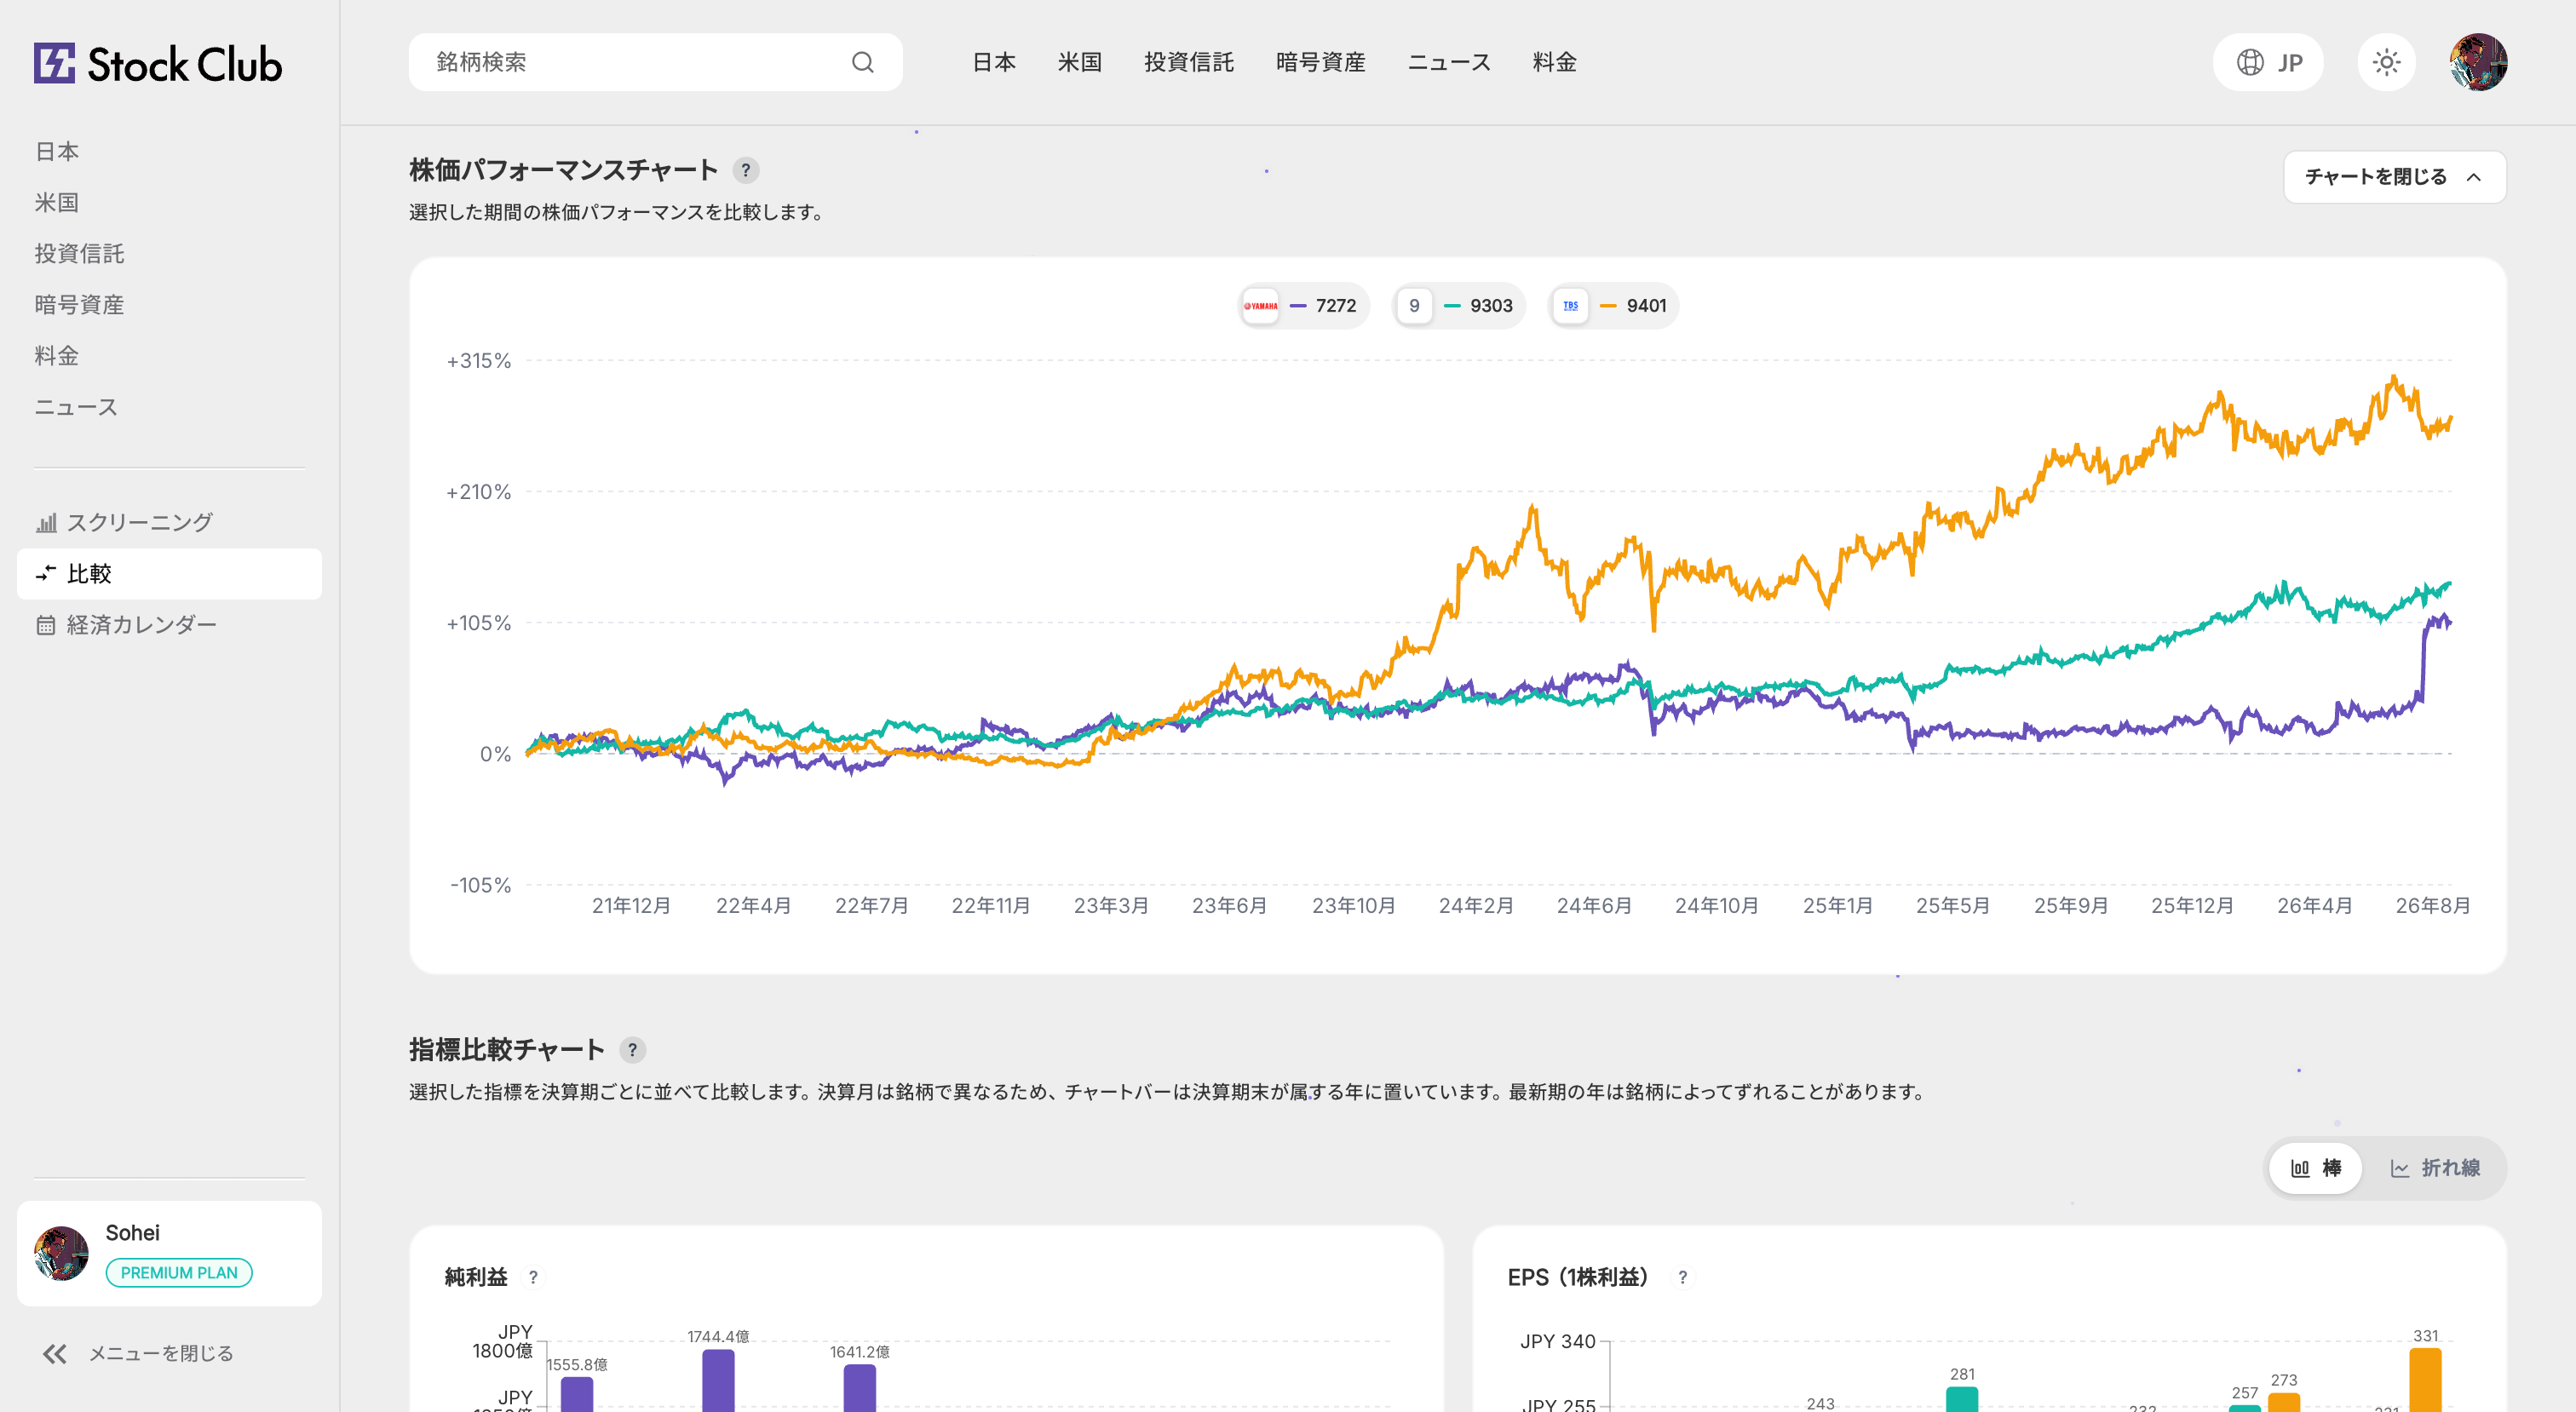Click the 比較 arrows icon
2576x1412 pixels.
(x=46, y=573)
